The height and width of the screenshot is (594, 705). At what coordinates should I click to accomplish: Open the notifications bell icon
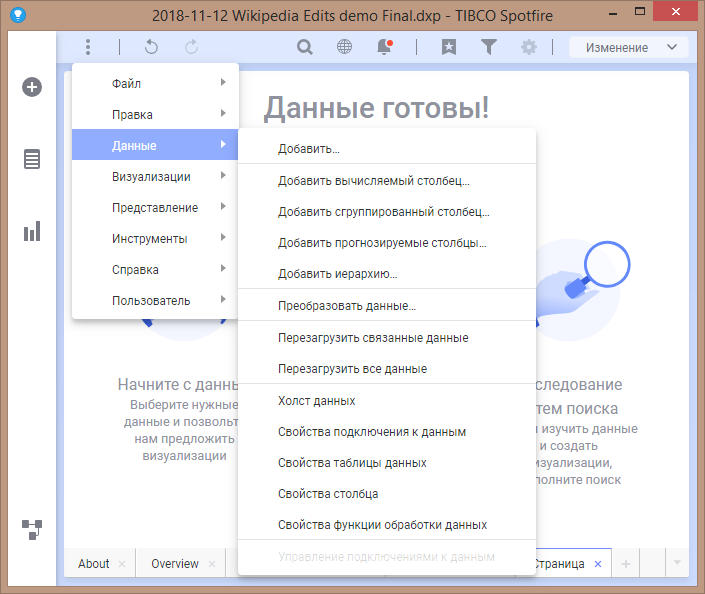pyautogui.click(x=385, y=47)
